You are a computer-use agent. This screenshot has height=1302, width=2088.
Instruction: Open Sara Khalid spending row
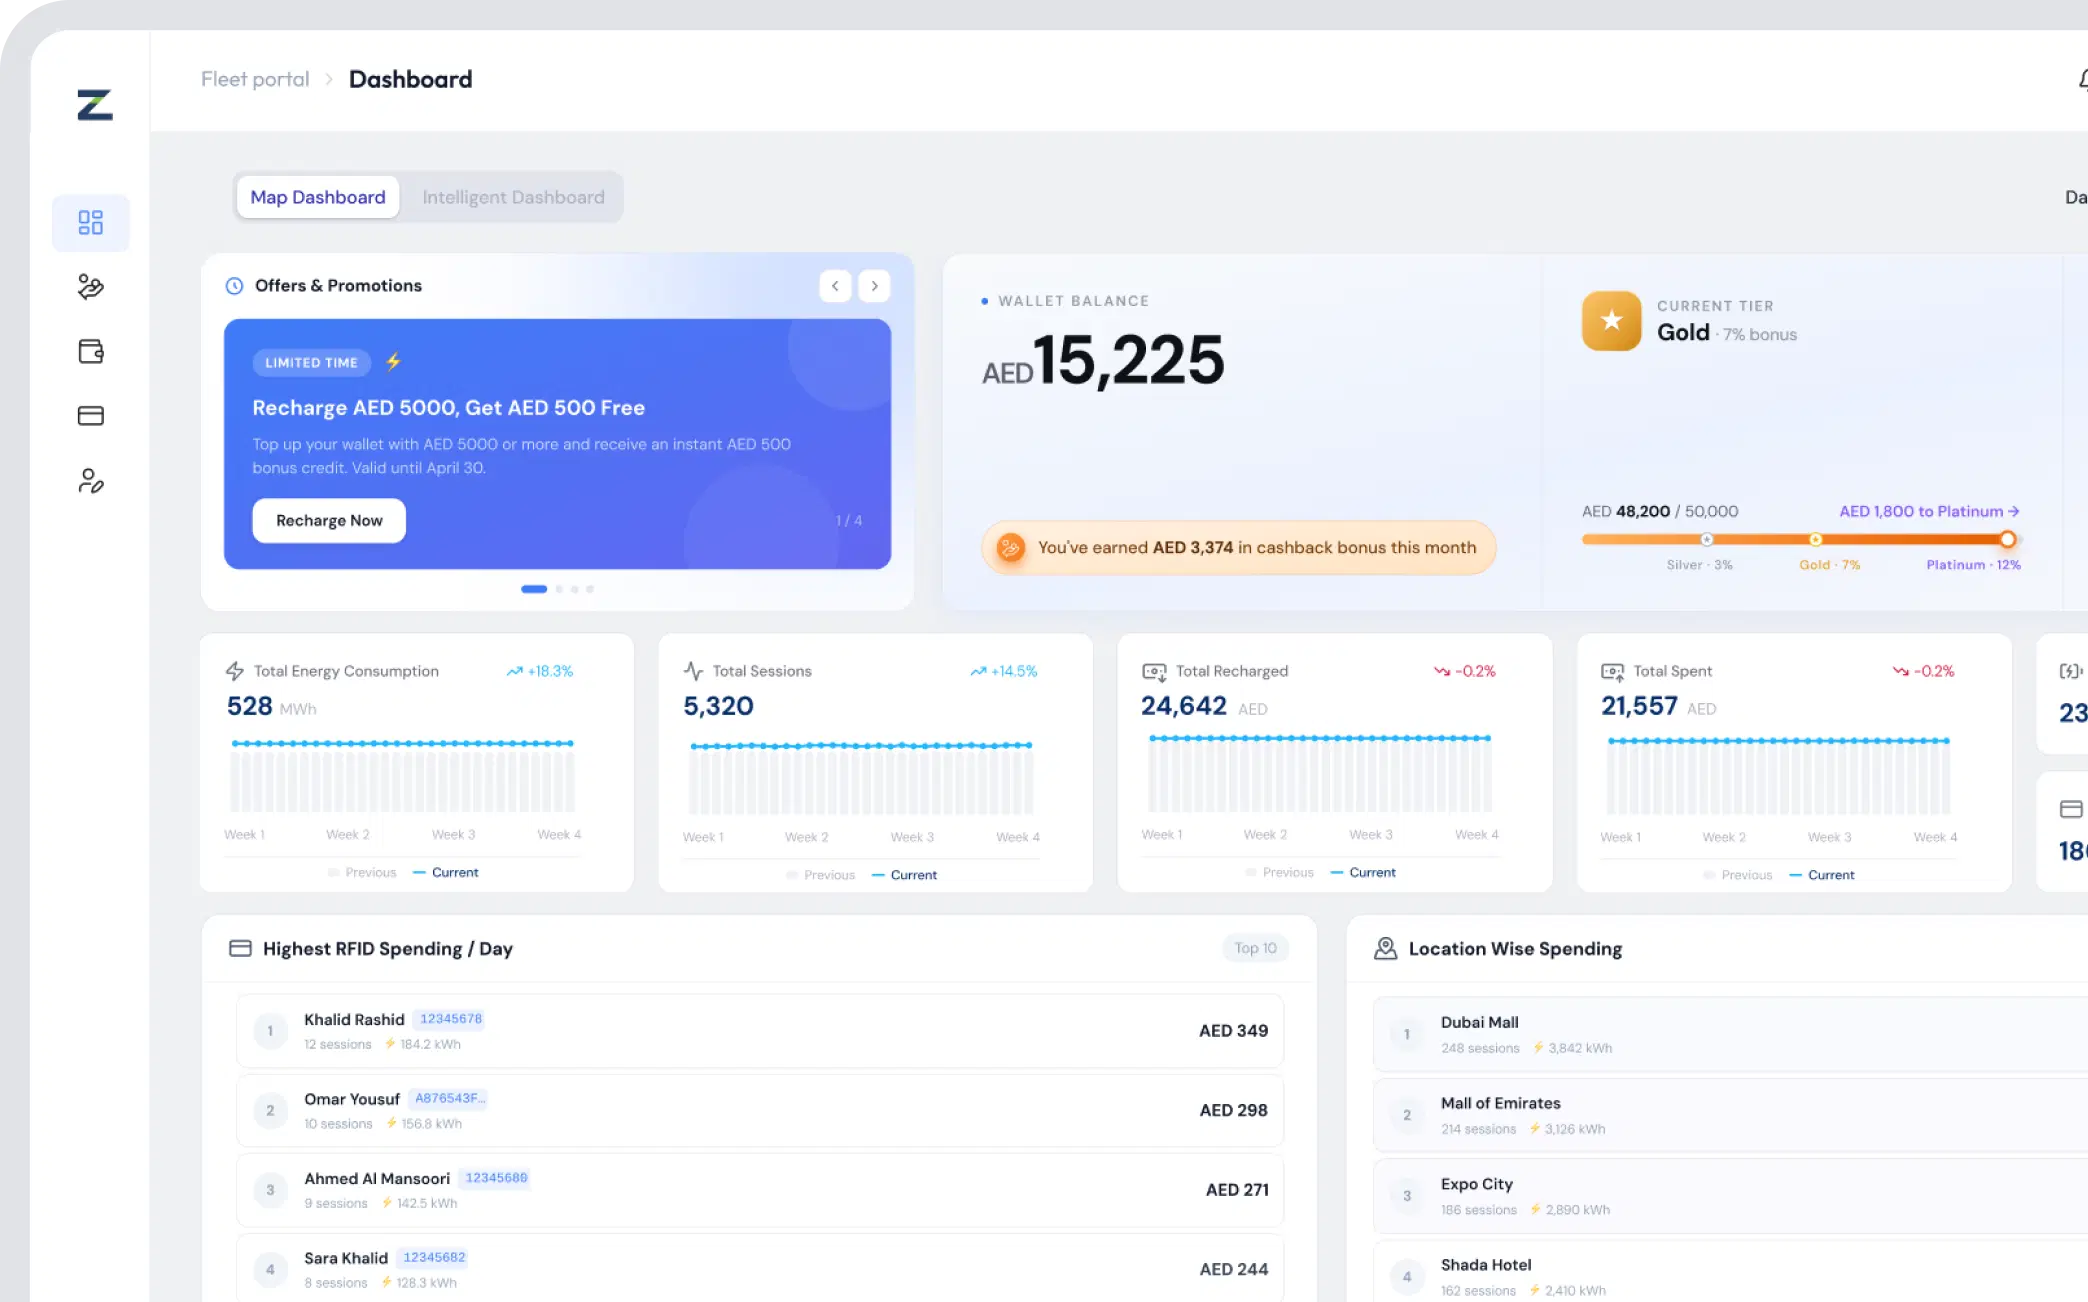tap(760, 1268)
